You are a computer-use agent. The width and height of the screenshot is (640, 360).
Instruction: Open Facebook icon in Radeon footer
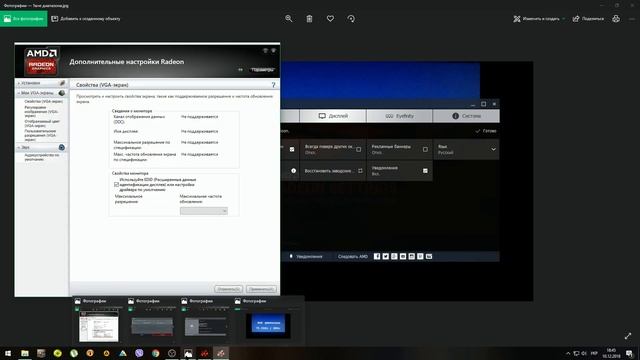point(377,256)
